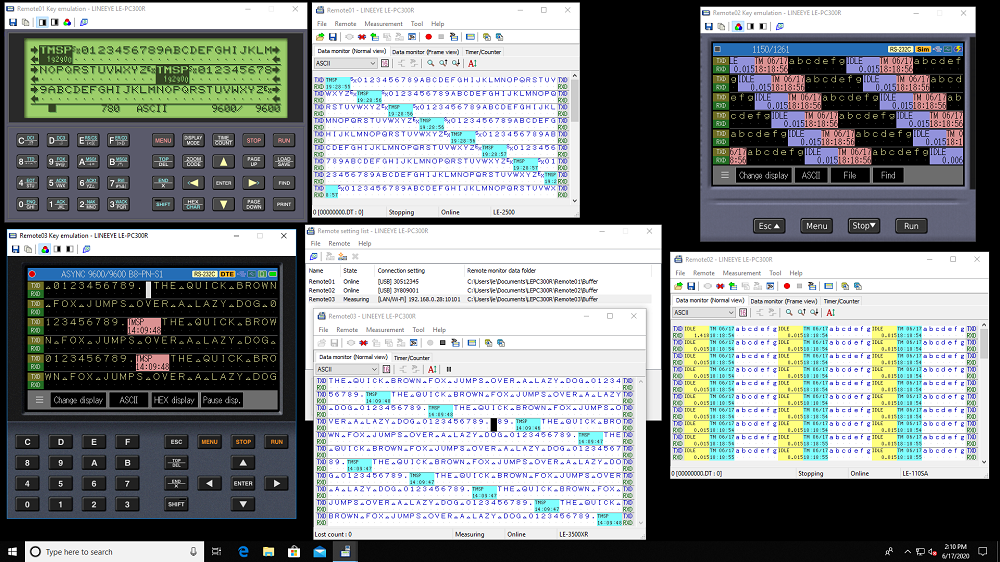Click RUN key on Remote01 emulated keypad
Image resolution: width=1000 pixels, height=562 pixels.
[x=284, y=140]
